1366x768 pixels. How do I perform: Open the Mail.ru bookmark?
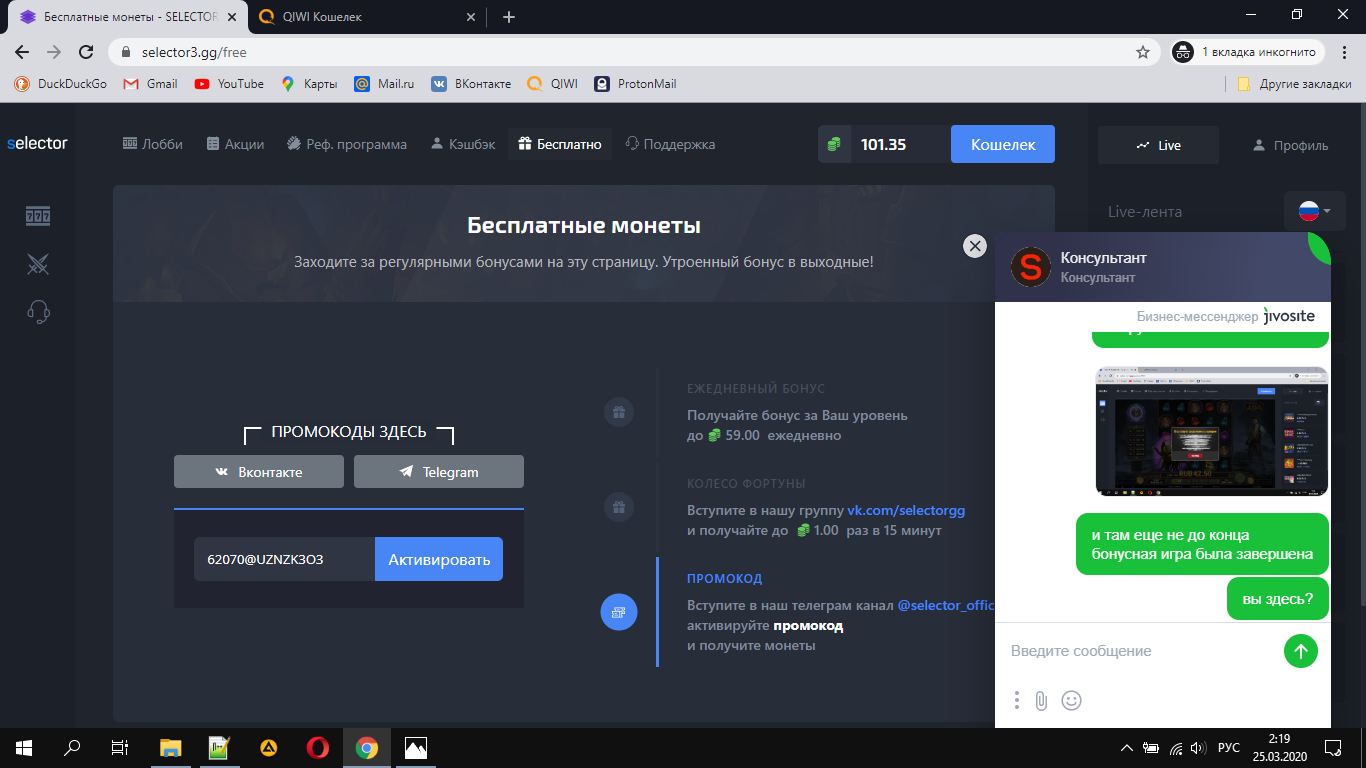click(384, 84)
